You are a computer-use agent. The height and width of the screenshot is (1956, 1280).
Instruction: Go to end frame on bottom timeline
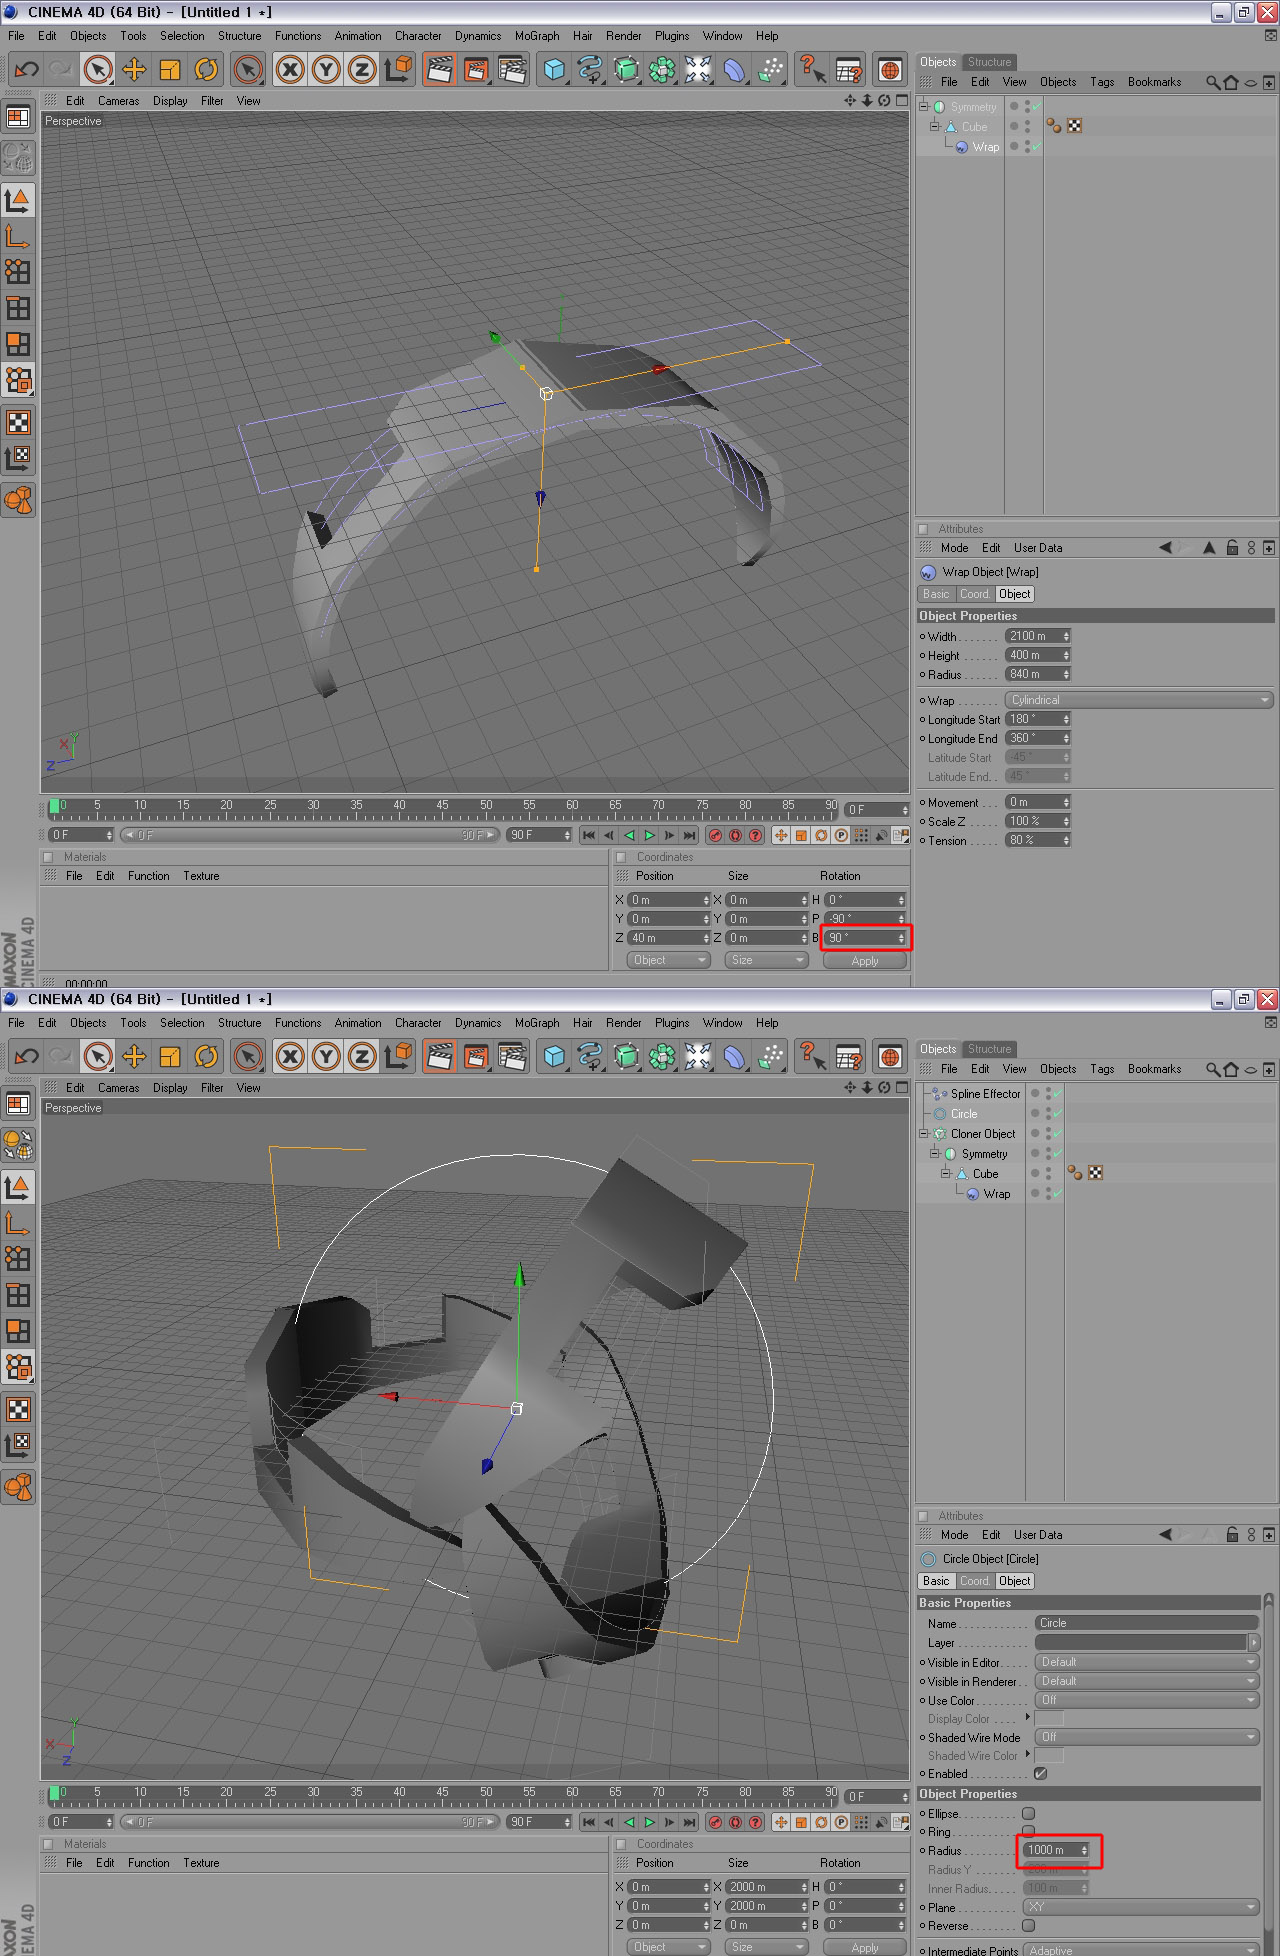tap(689, 1822)
